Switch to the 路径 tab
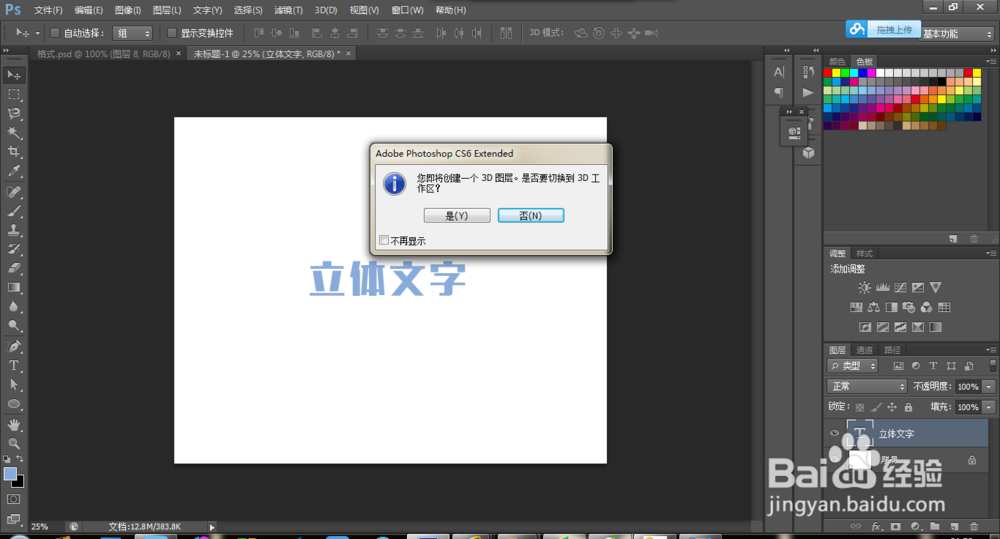 pyautogui.click(x=892, y=350)
